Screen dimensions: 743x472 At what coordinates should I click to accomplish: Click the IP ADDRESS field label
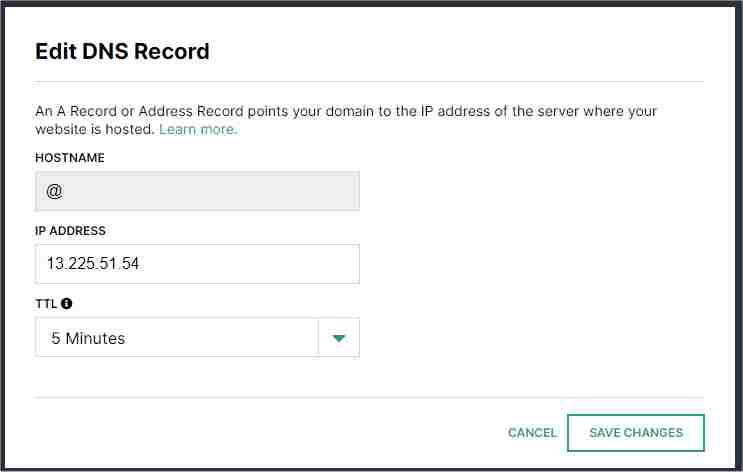point(71,231)
